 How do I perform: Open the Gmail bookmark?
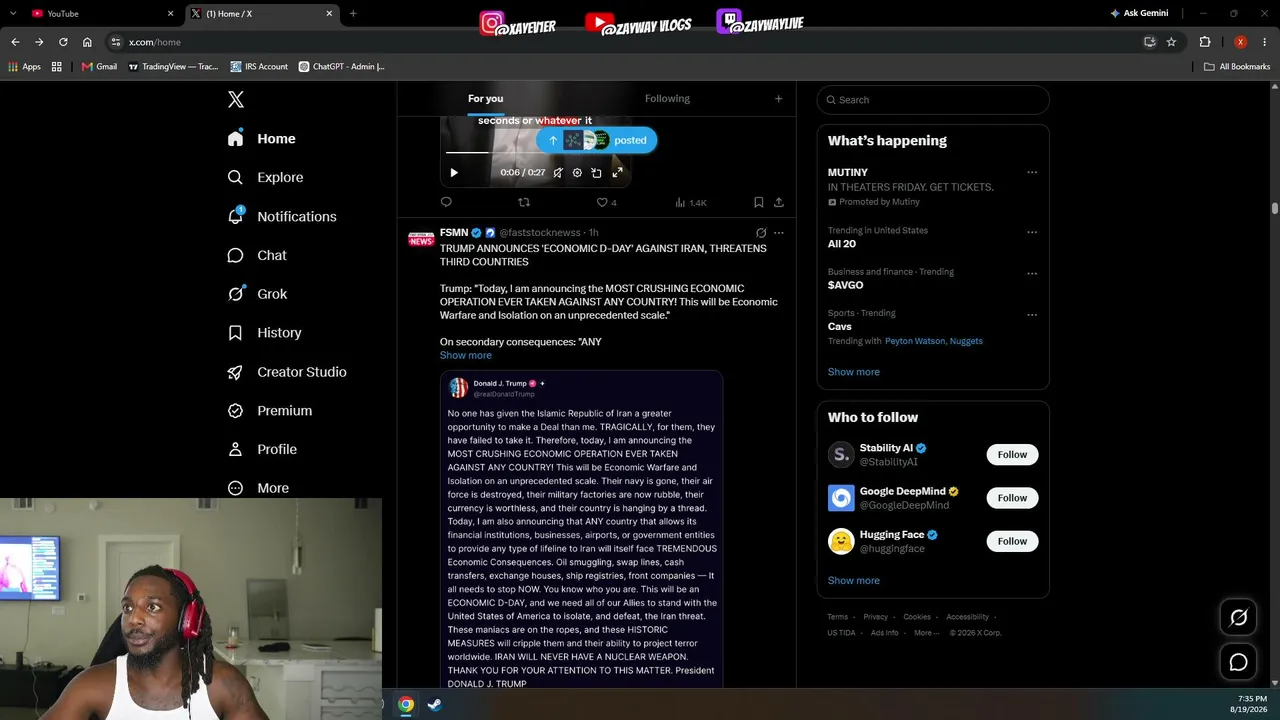pos(99,67)
